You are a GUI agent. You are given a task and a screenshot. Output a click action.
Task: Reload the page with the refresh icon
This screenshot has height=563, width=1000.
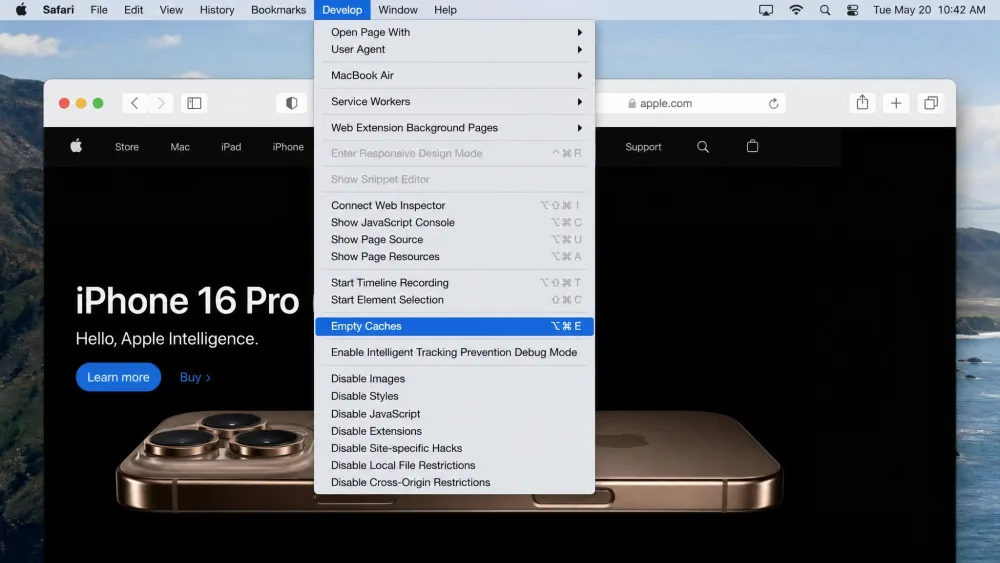click(x=774, y=103)
